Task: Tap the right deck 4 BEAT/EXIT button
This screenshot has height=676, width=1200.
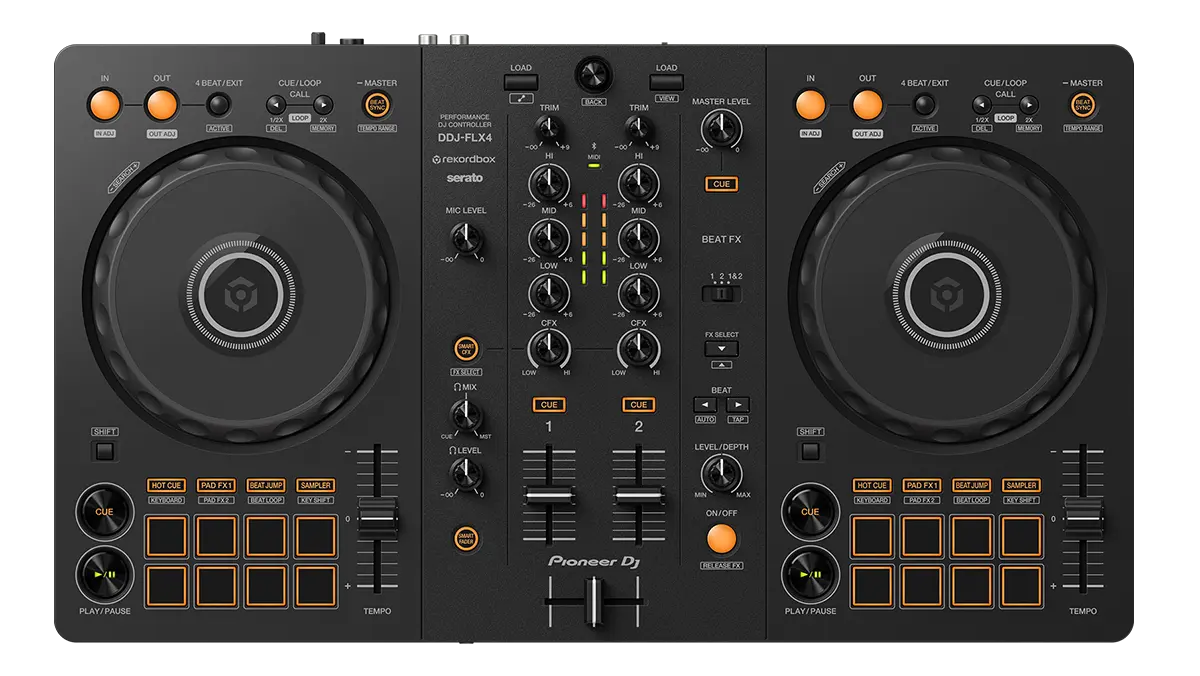Action: coord(925,104)
